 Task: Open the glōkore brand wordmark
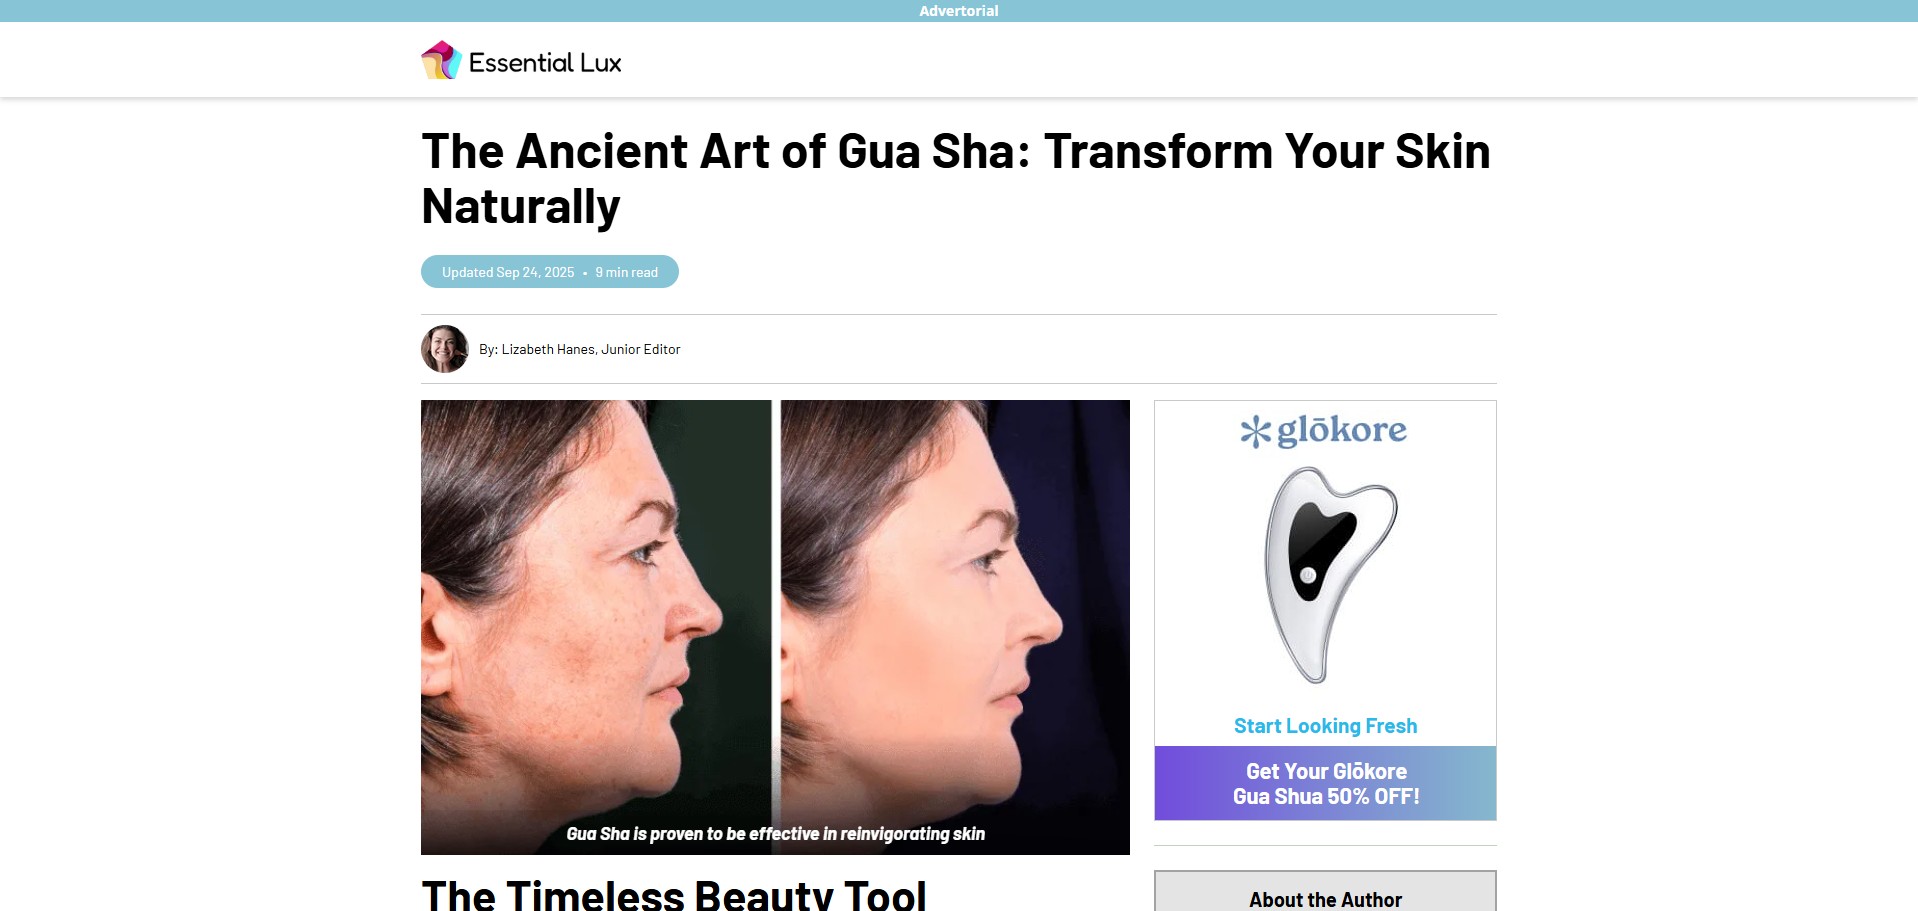point(1342,430)
